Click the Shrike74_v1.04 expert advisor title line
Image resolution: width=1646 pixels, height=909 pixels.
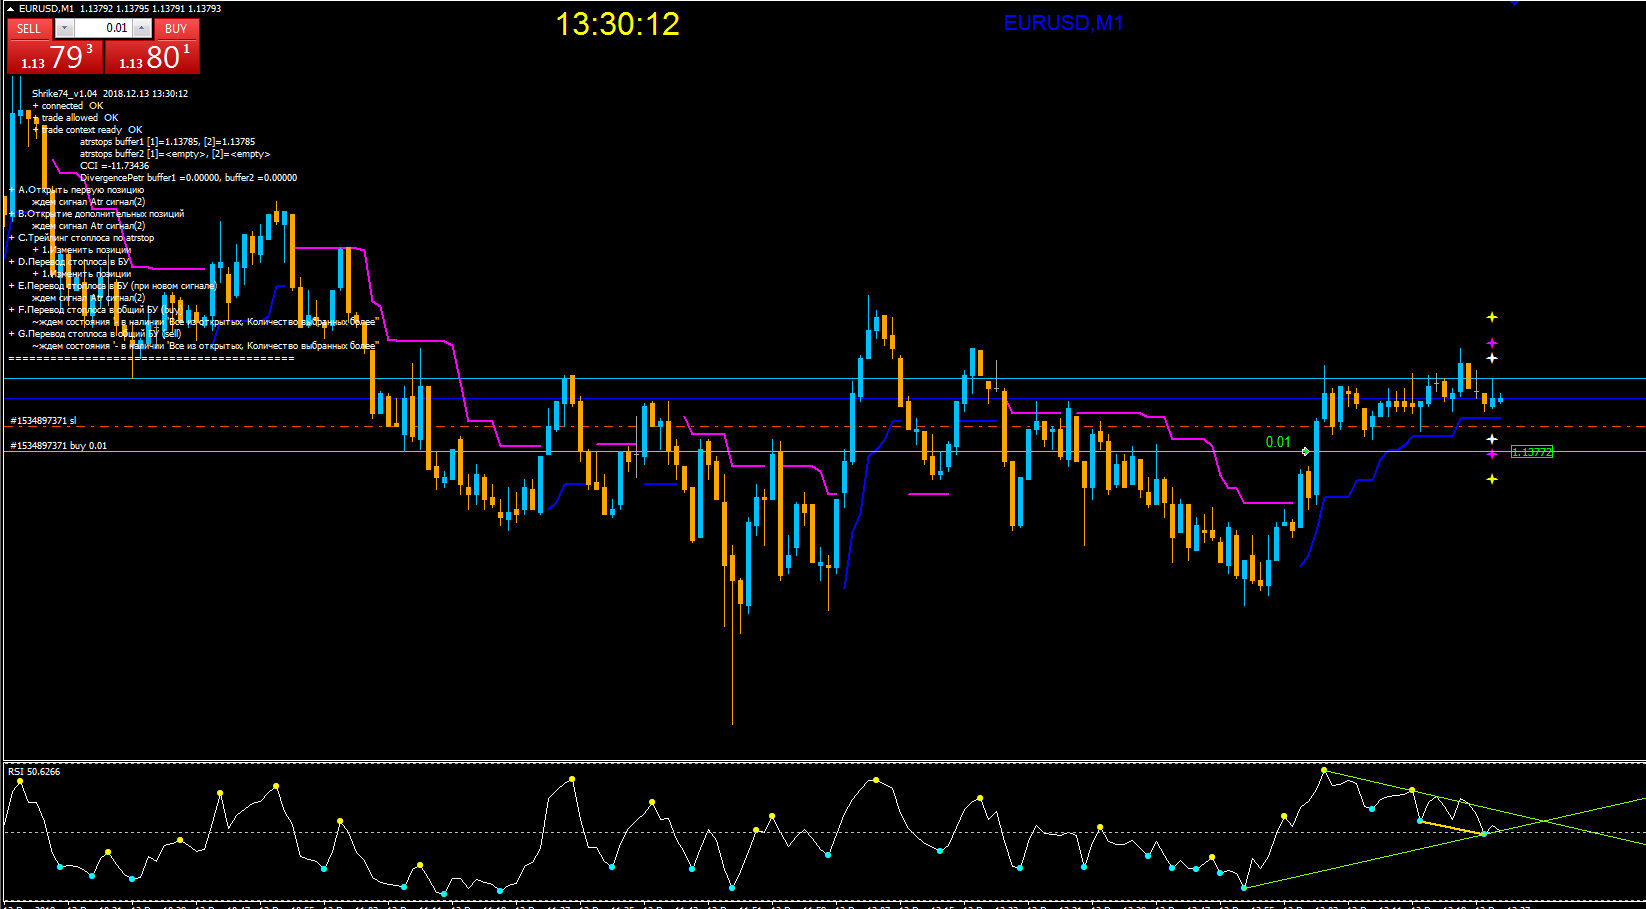pyautogui.click(x=110, y=94)
